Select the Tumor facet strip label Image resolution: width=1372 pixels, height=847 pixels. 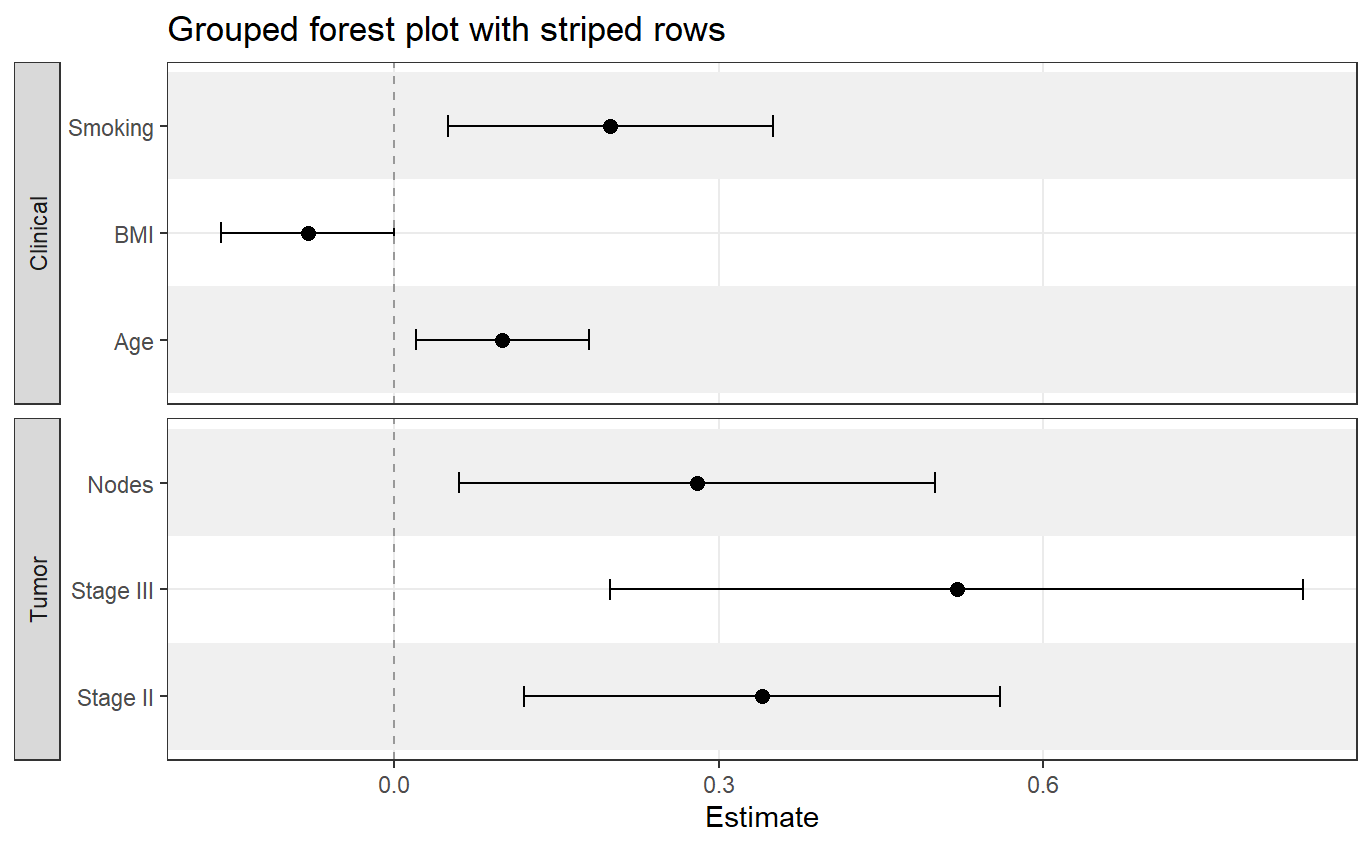38,589
